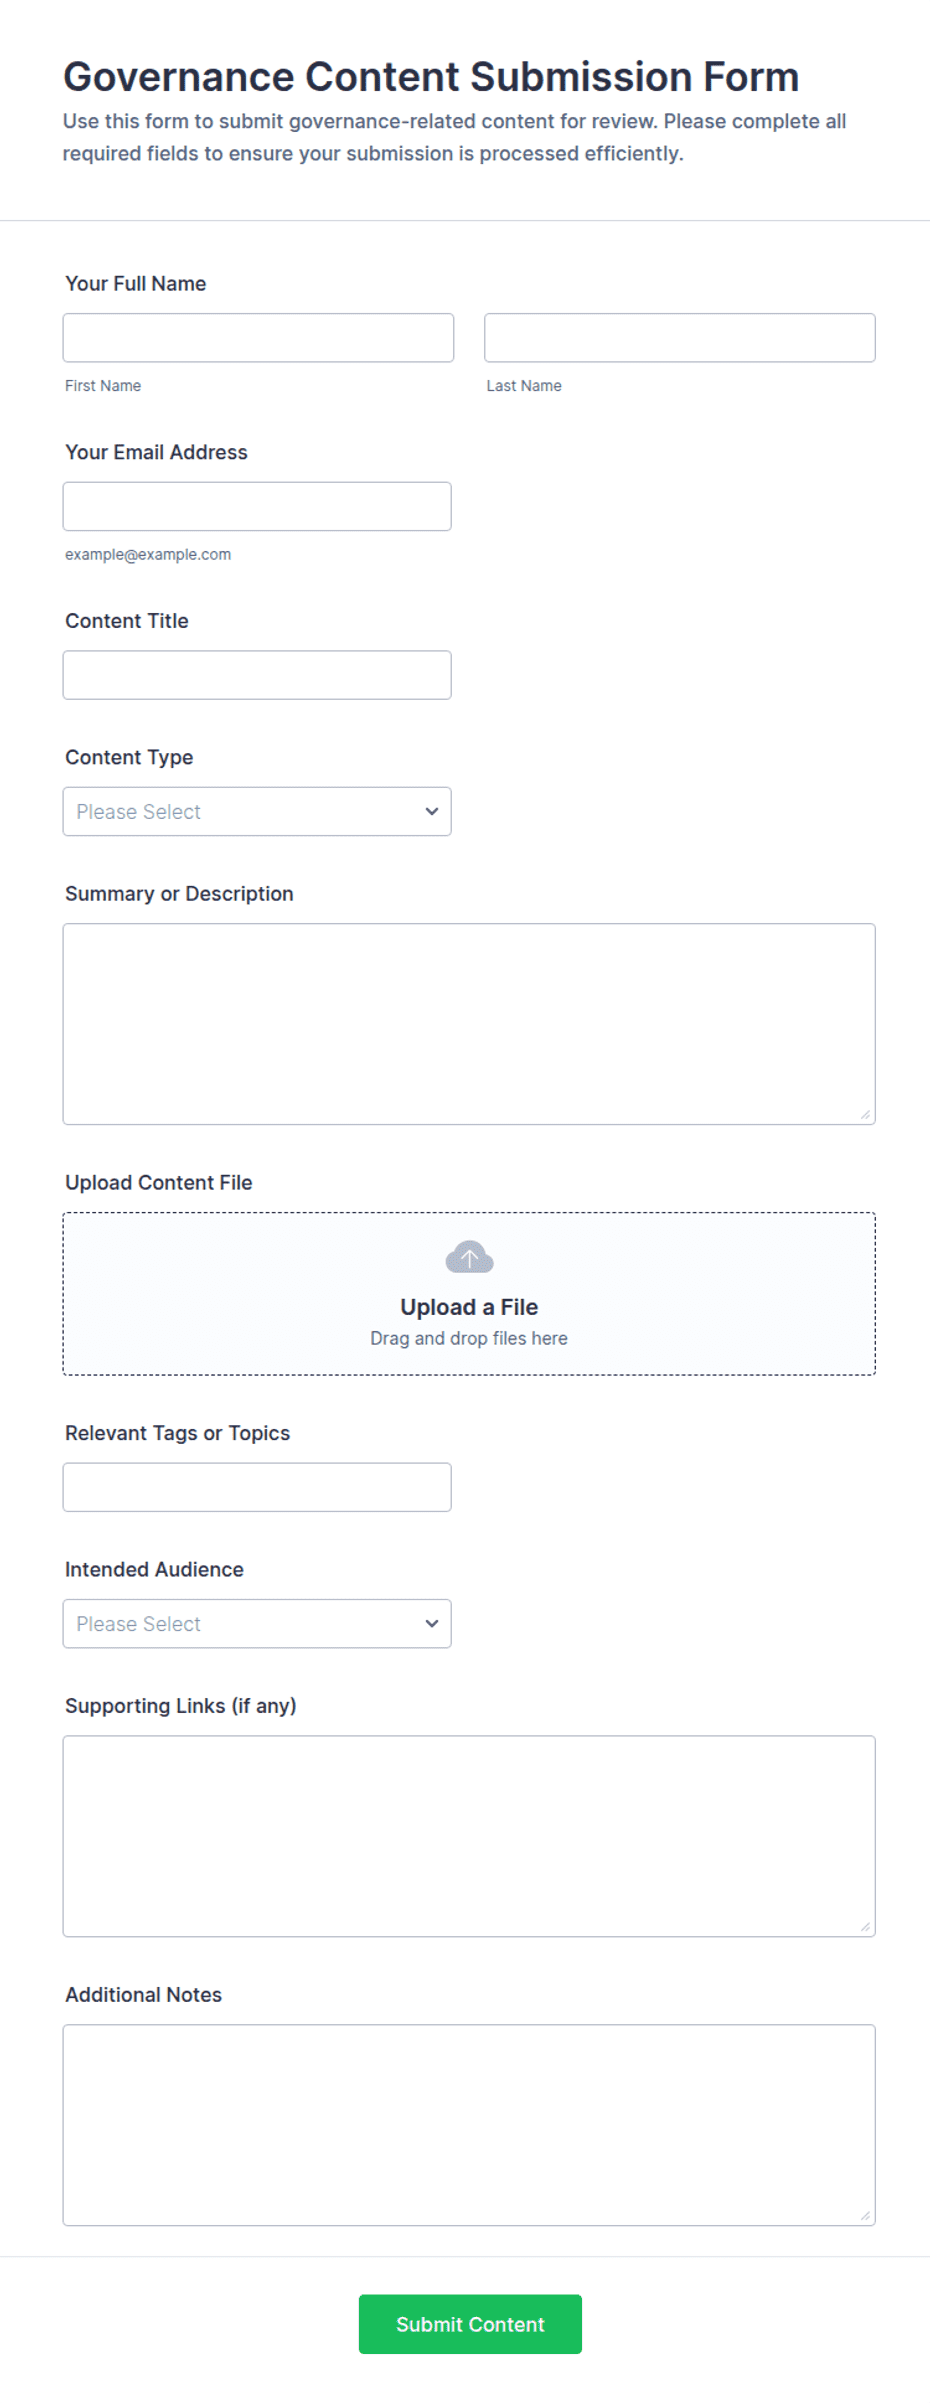Click the Intended Audience dropdown chevron
Image resolution: width=930 pixels, height=2403 pixels.
pos(431,1623)
